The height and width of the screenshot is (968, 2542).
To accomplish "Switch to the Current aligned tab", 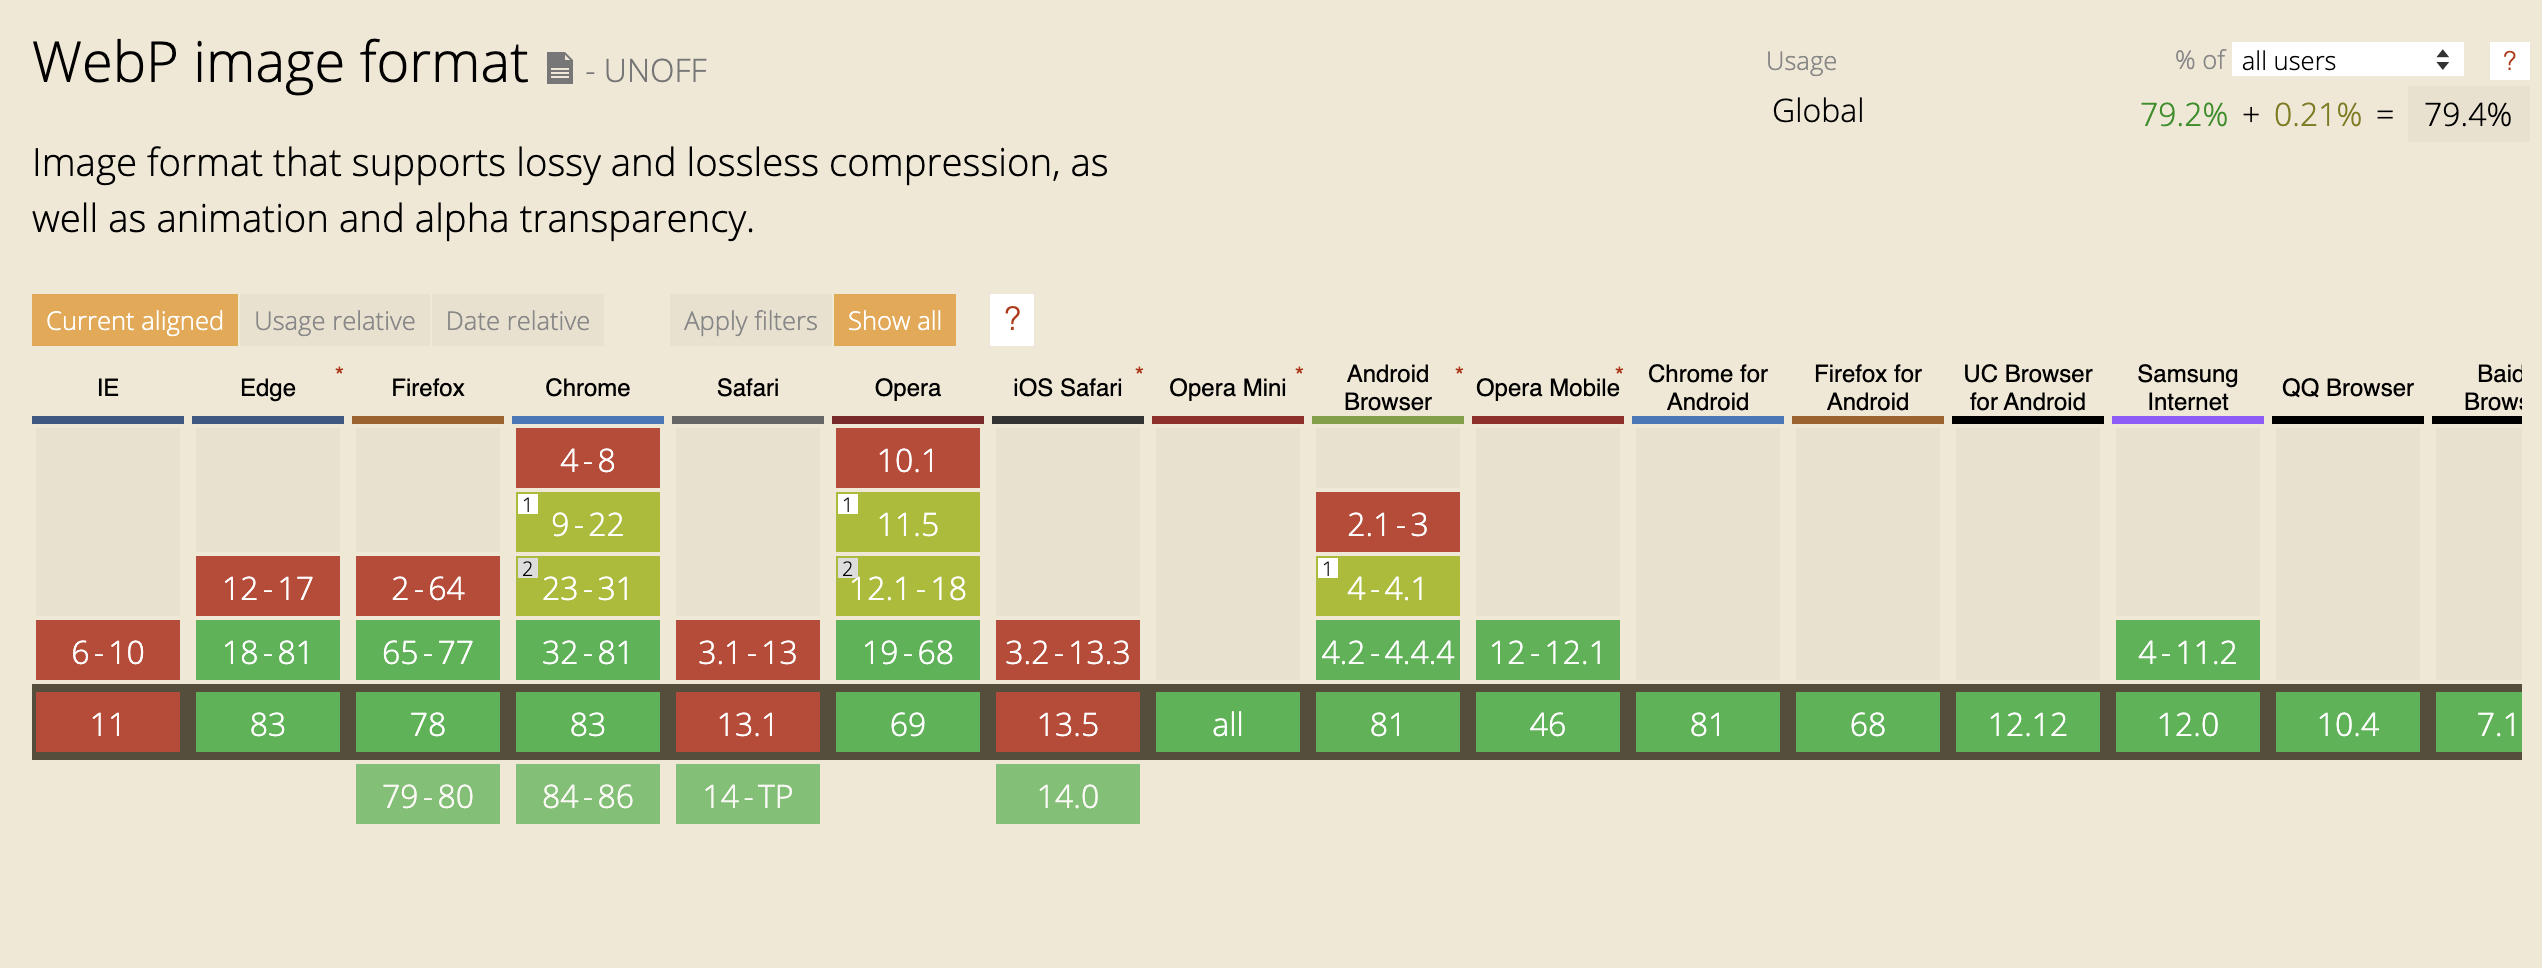I will pyautogui.click(x=134, y=320).
